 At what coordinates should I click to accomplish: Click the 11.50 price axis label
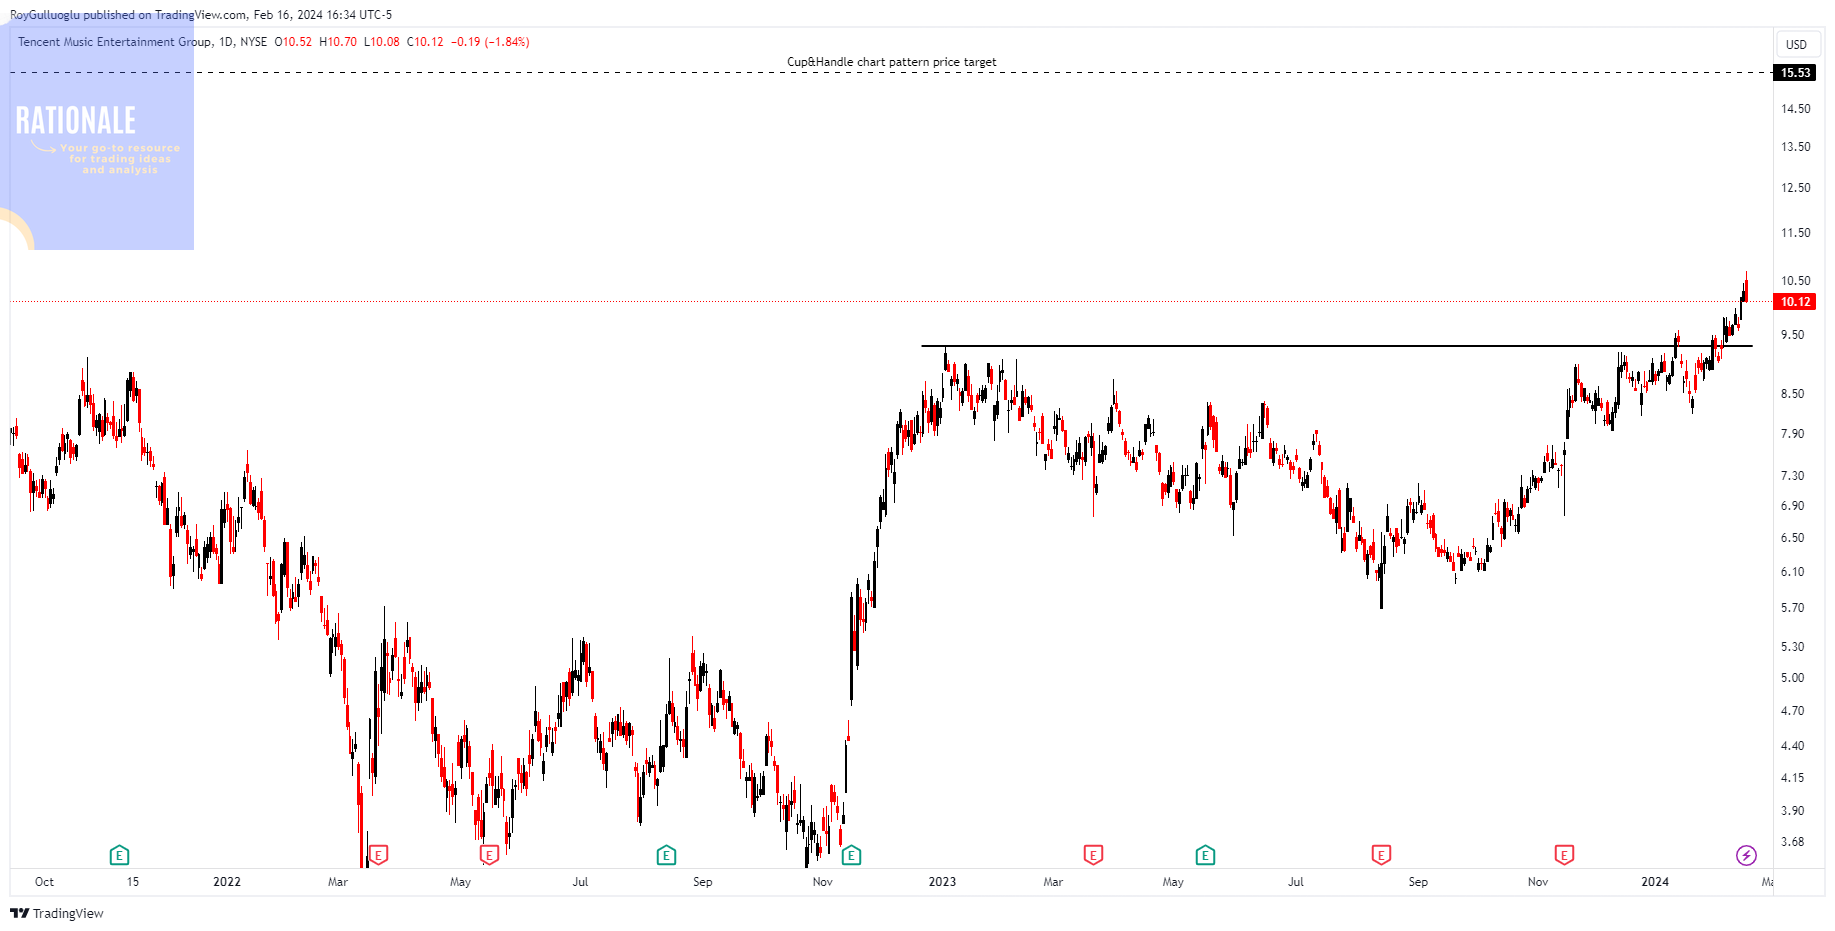(1796, 233)
